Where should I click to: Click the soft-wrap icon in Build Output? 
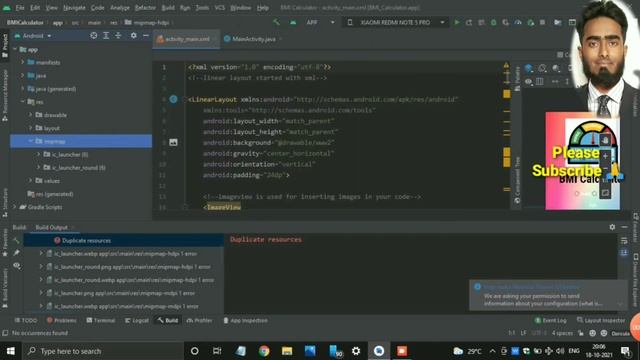[x=624, y=240]
